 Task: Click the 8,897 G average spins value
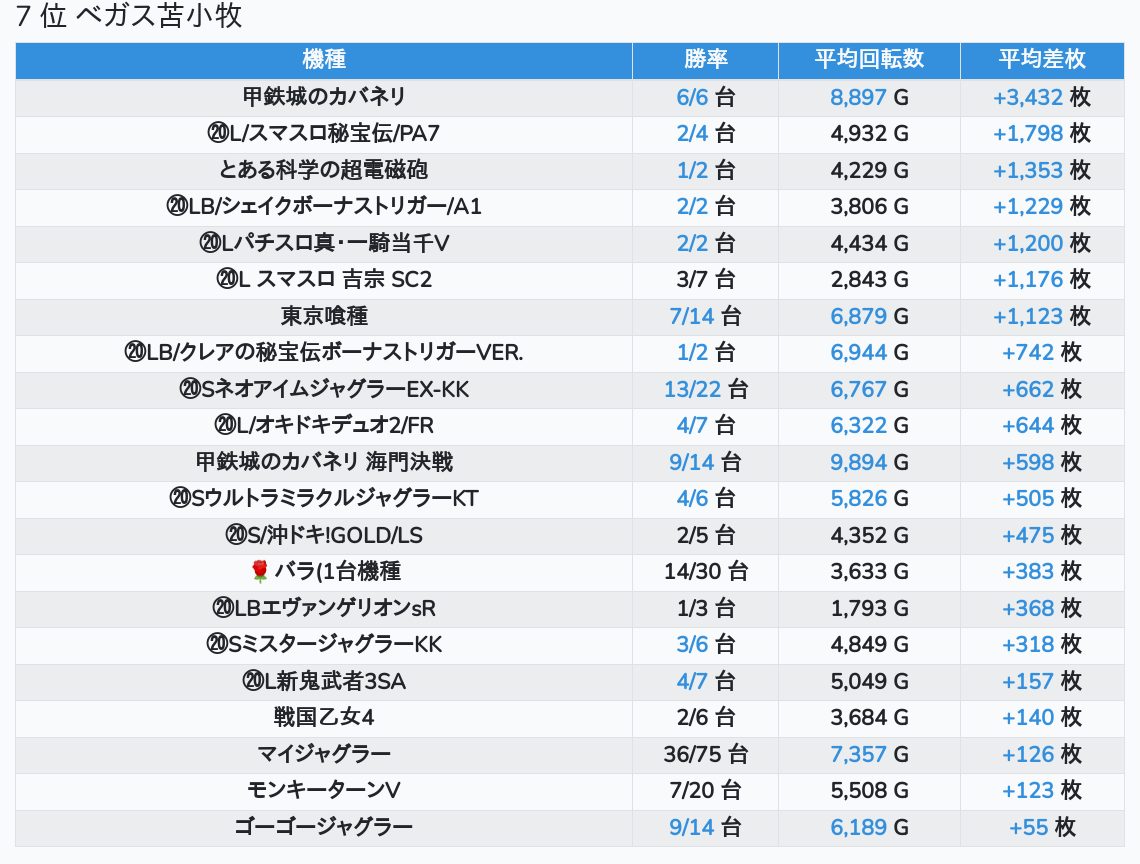tap(858, 97)
